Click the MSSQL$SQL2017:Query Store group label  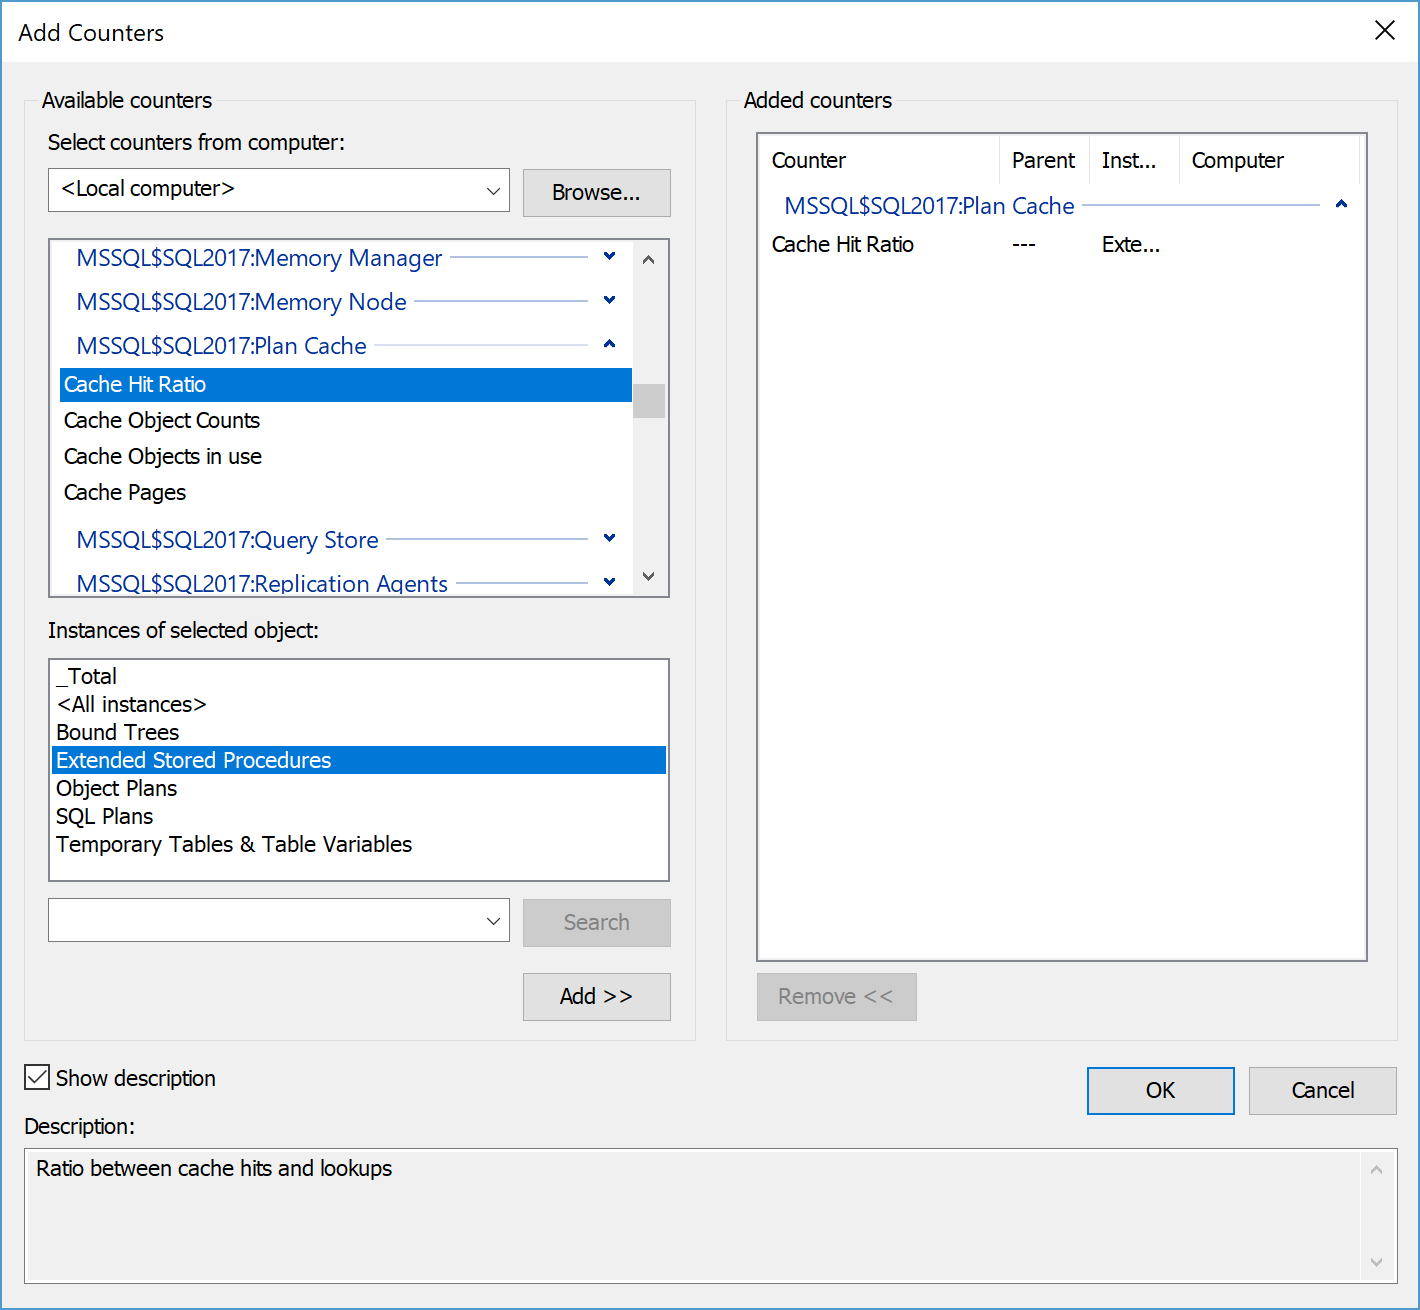227,540
